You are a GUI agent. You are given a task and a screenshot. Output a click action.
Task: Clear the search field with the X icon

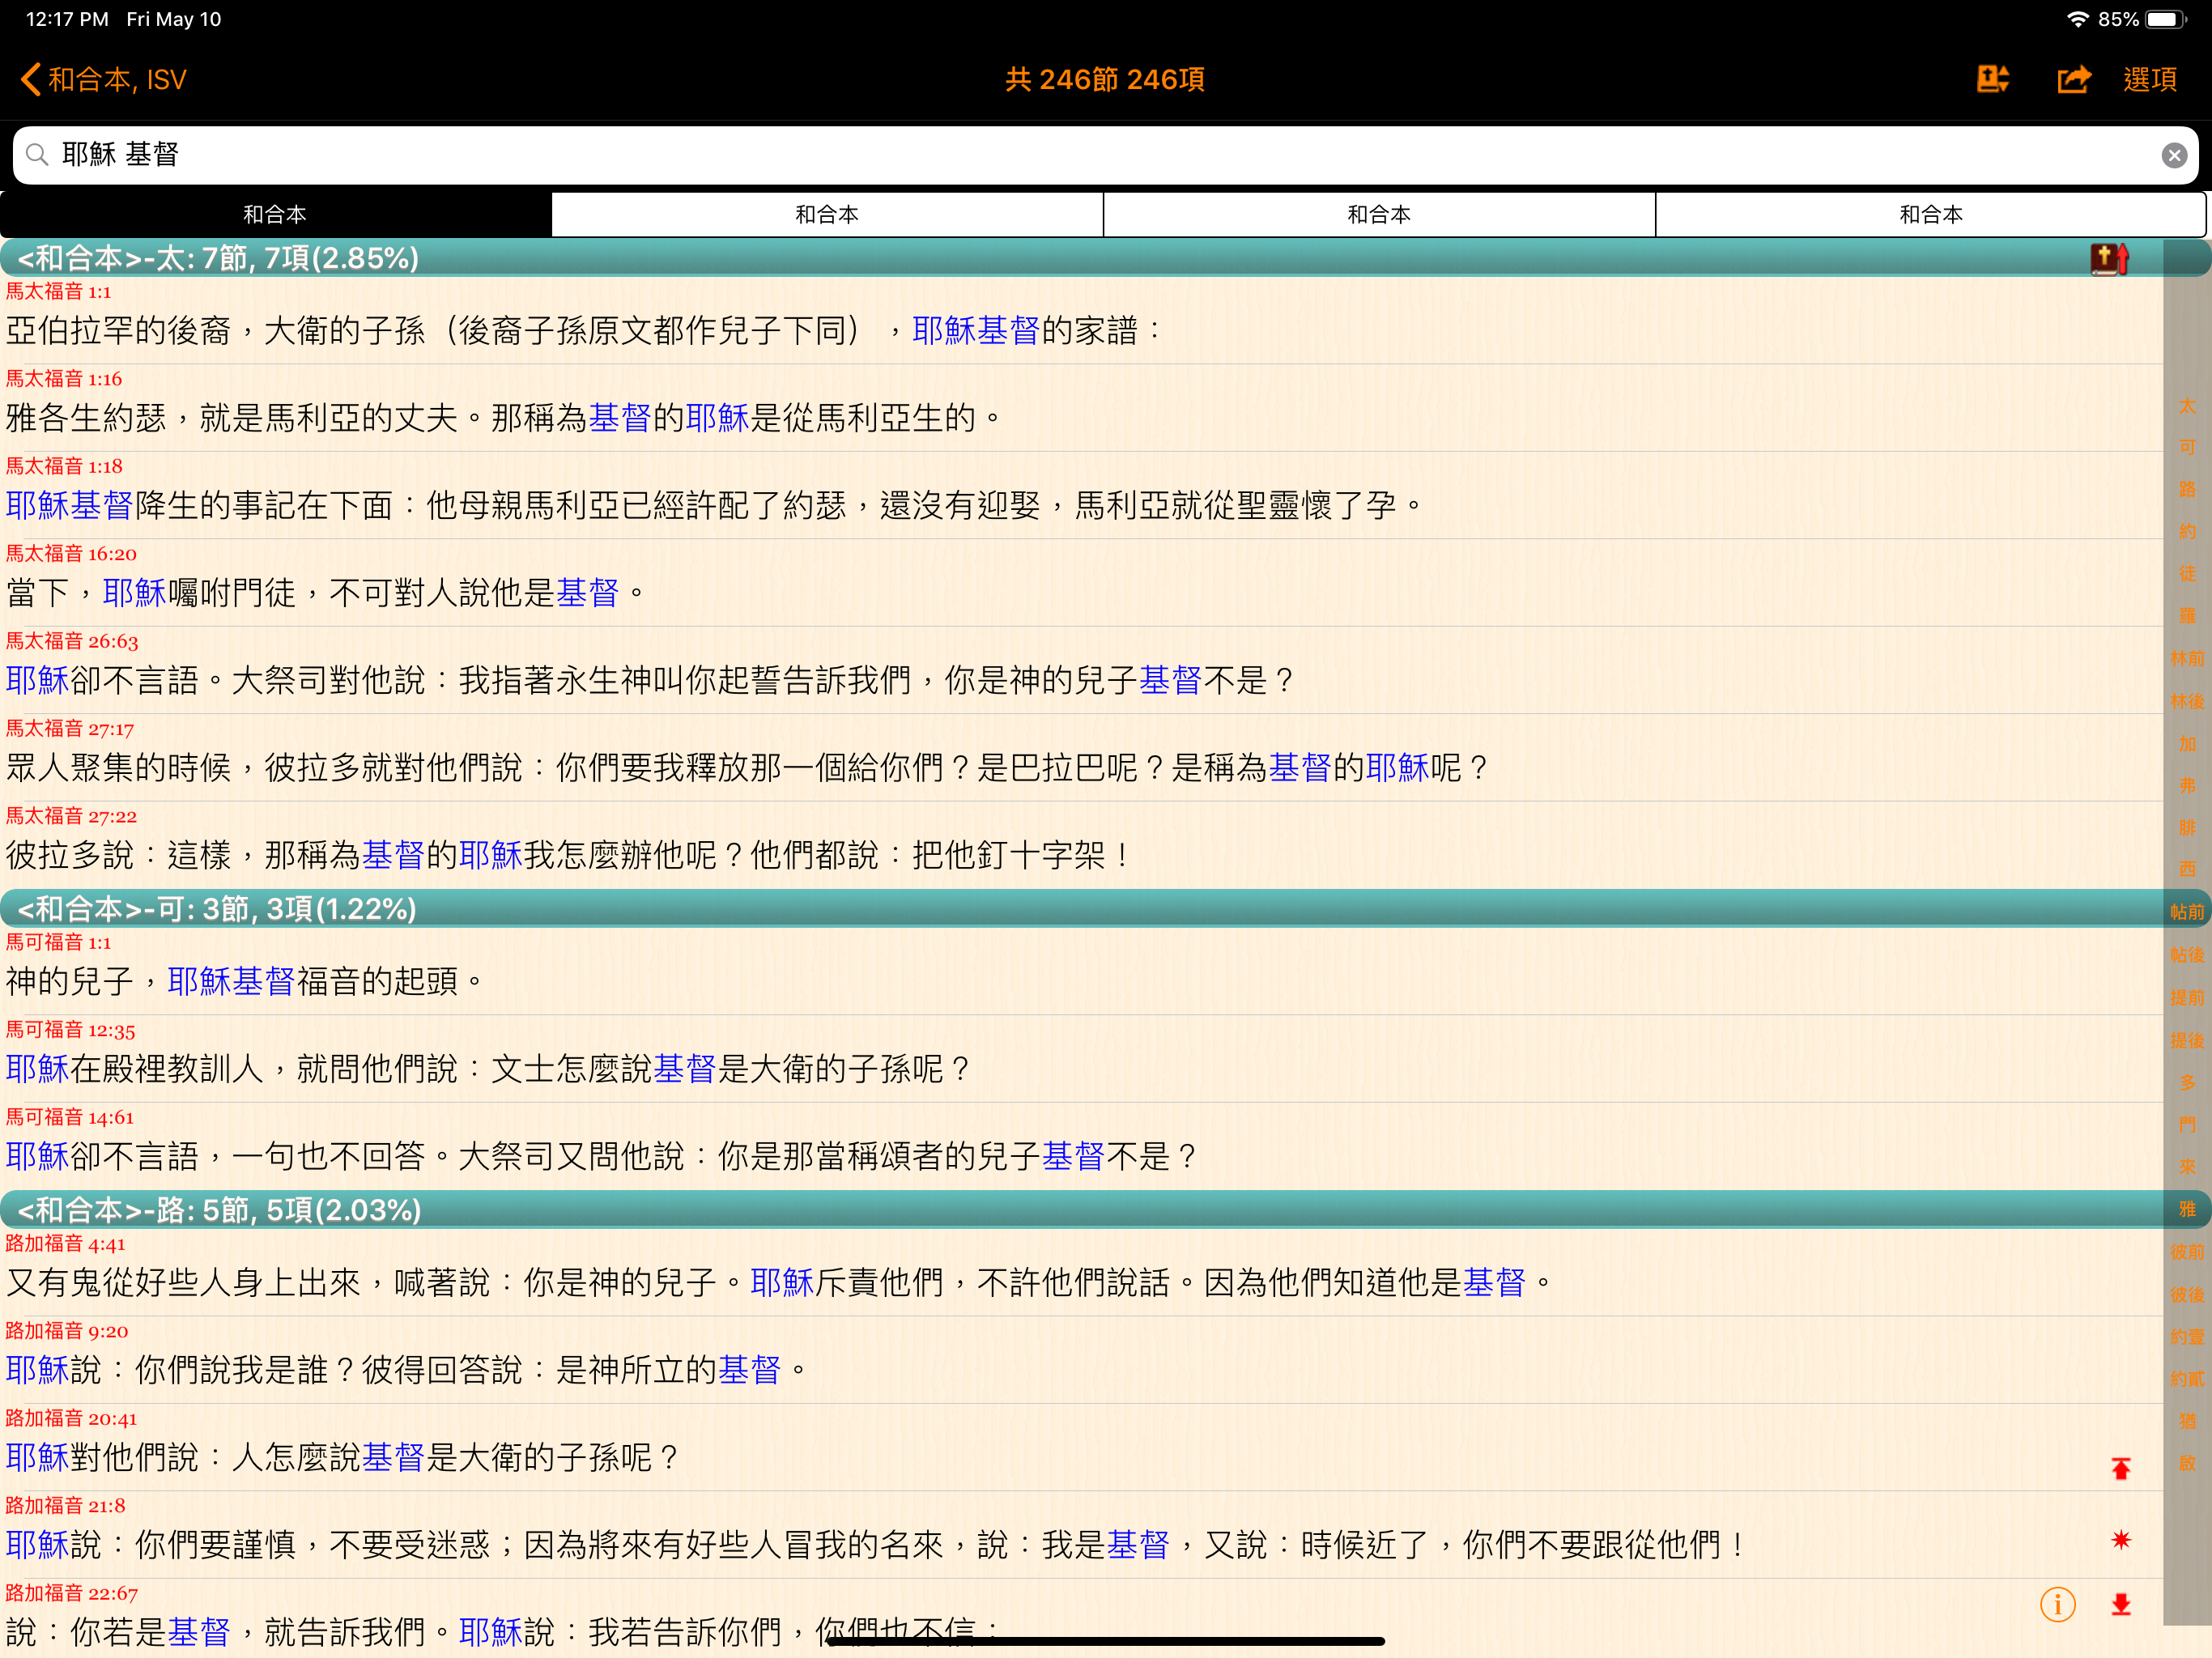click(2174, 155)
